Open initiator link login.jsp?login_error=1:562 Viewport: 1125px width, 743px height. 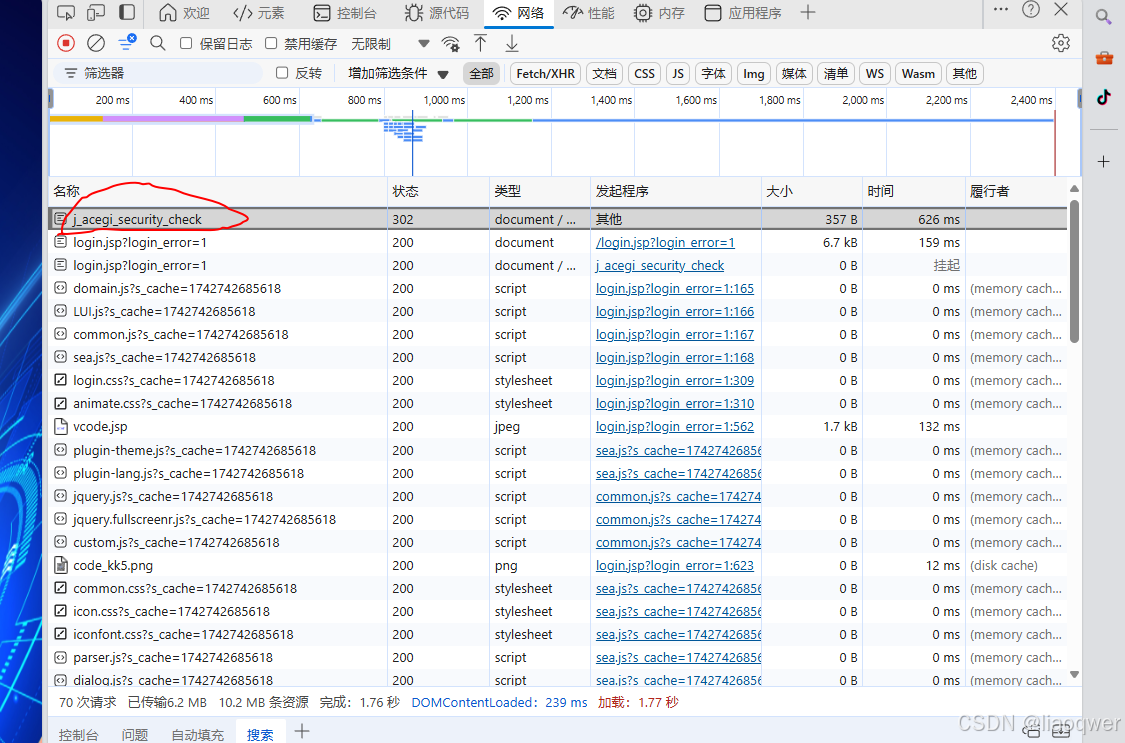pyautogui.click(x=674, y=427)
